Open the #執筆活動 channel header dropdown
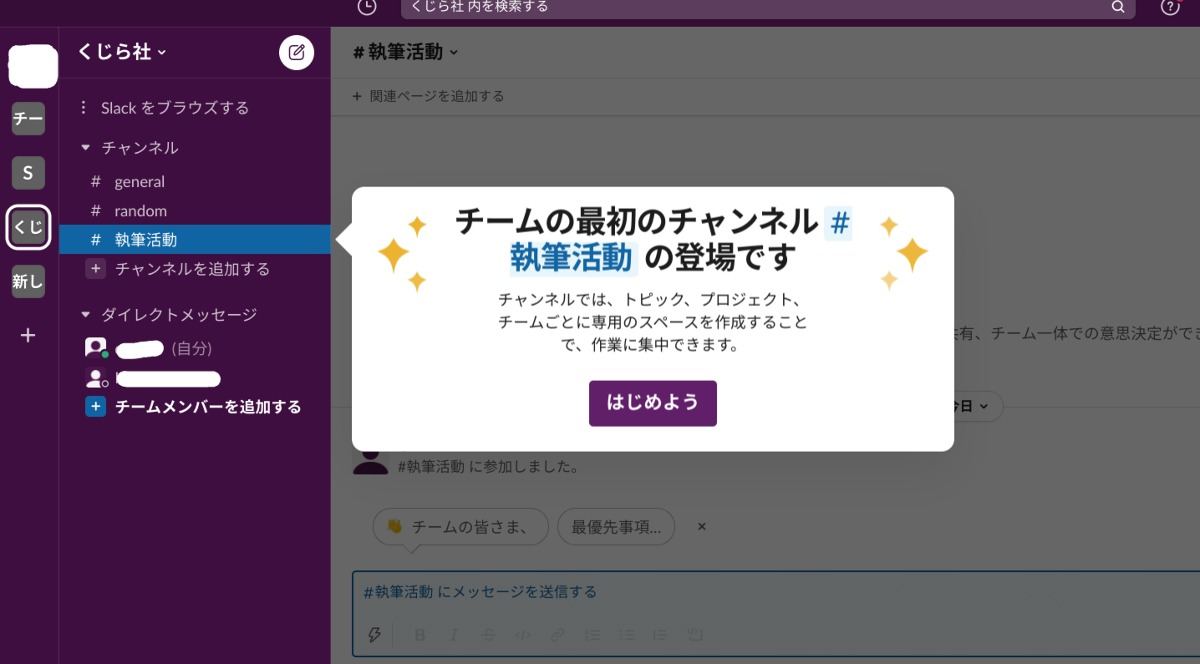 point(405,52)
